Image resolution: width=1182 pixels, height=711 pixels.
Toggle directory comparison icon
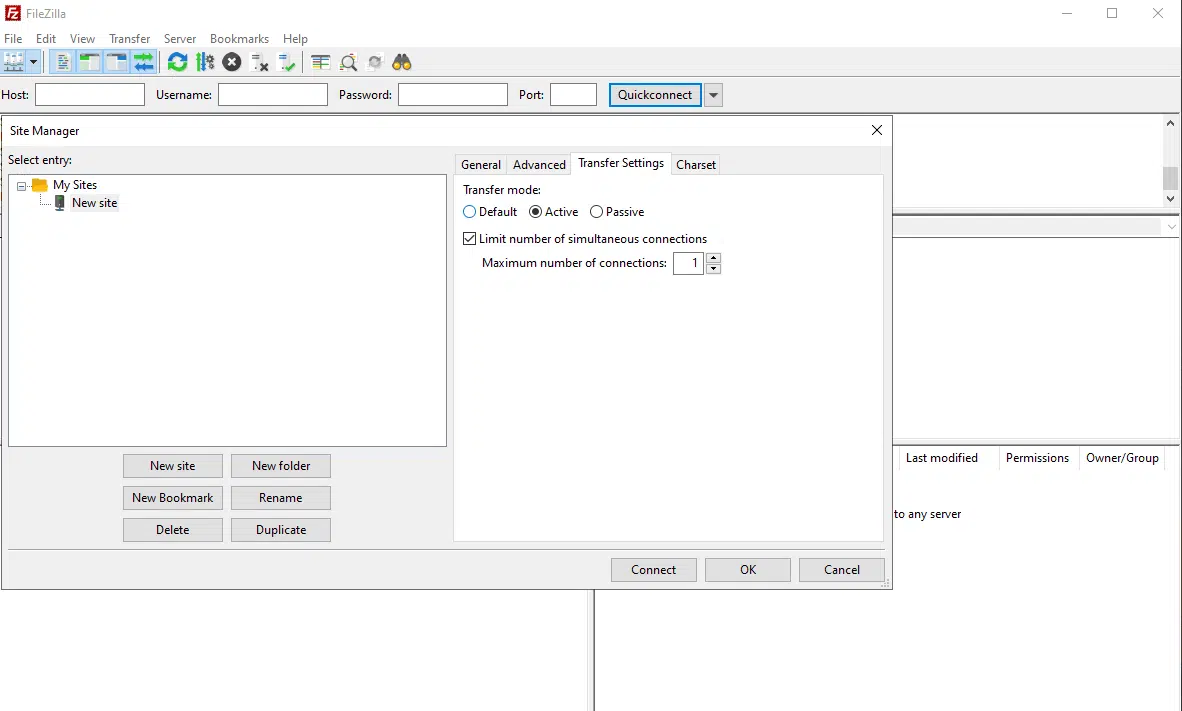(348, 62)
